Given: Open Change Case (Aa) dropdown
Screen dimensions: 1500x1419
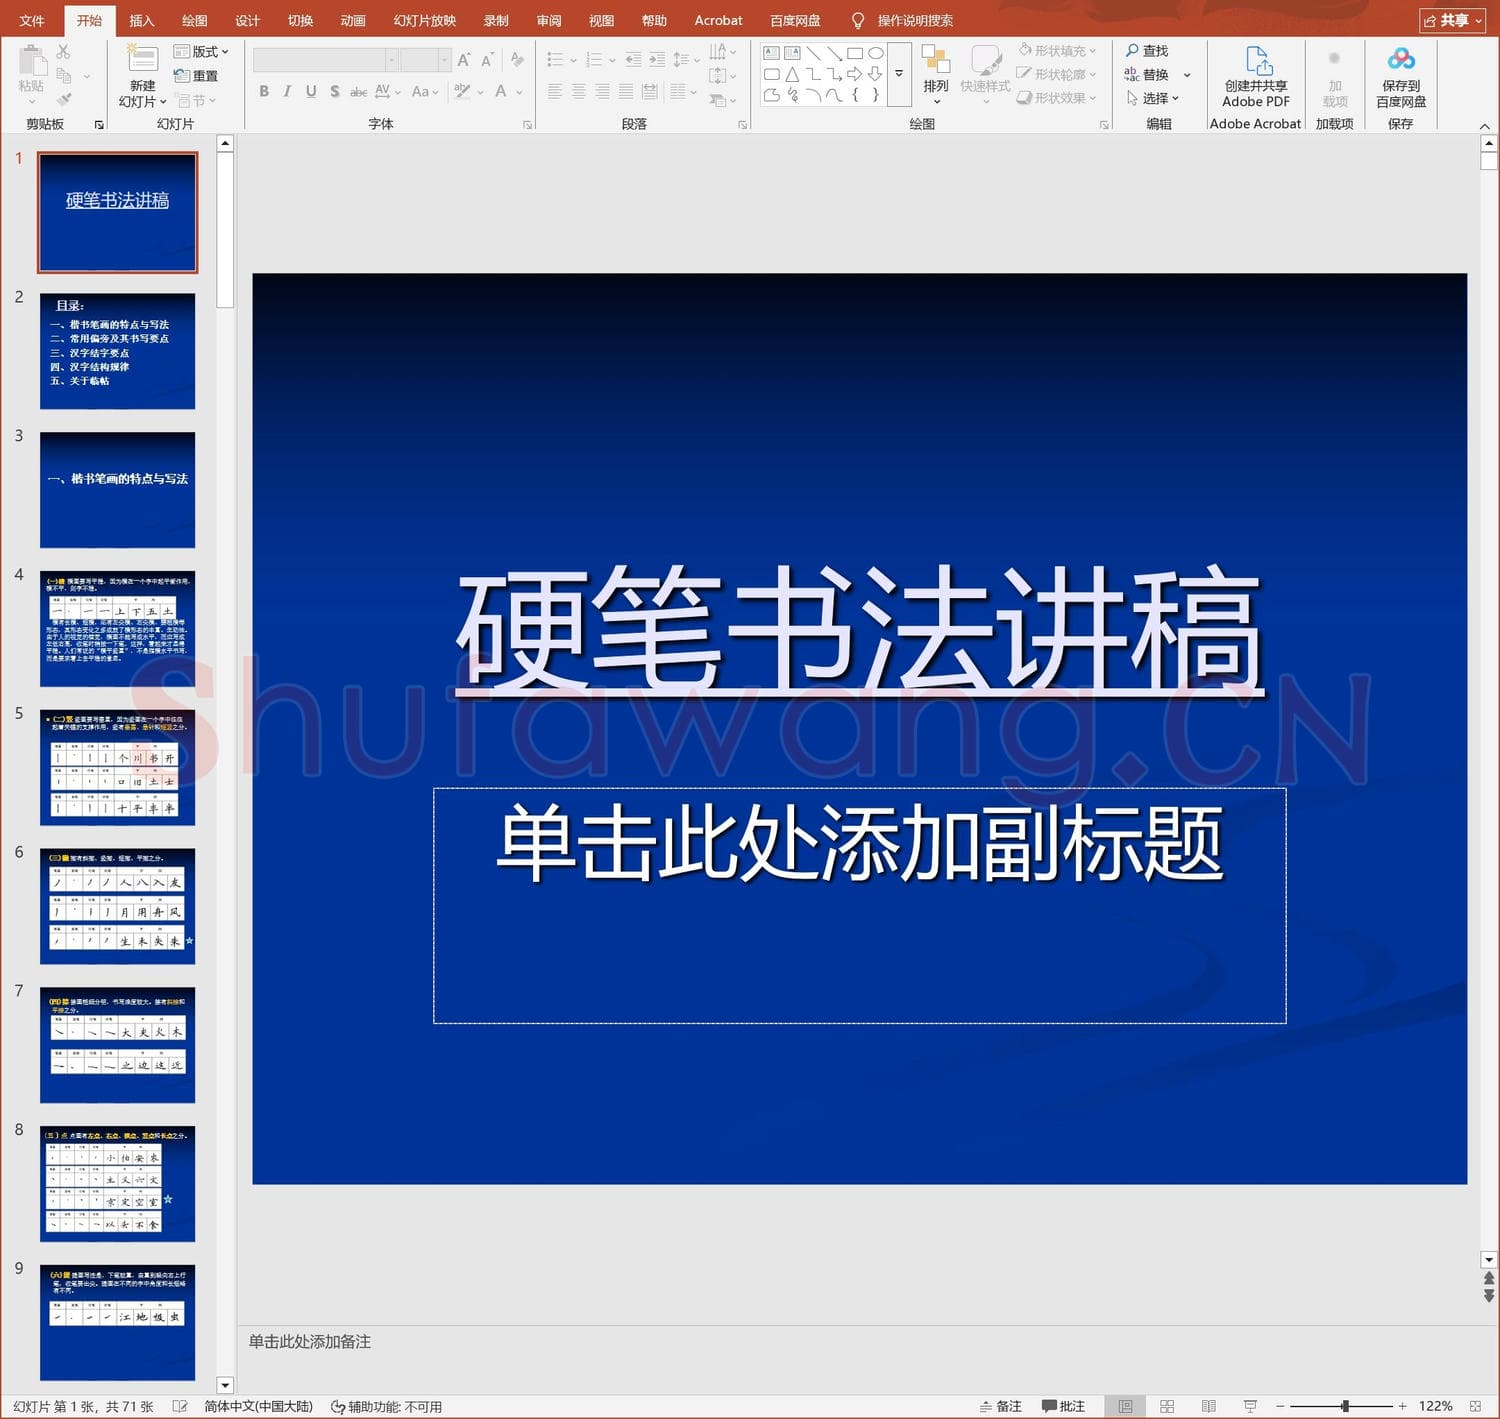Looking at the screenshot, I should pos(425,91).
